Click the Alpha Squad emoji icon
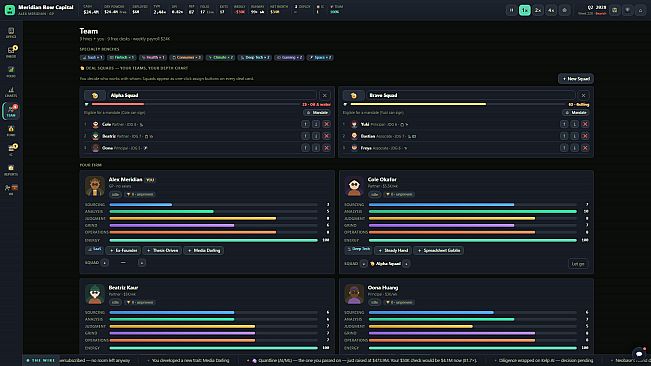 click(95, 95)
